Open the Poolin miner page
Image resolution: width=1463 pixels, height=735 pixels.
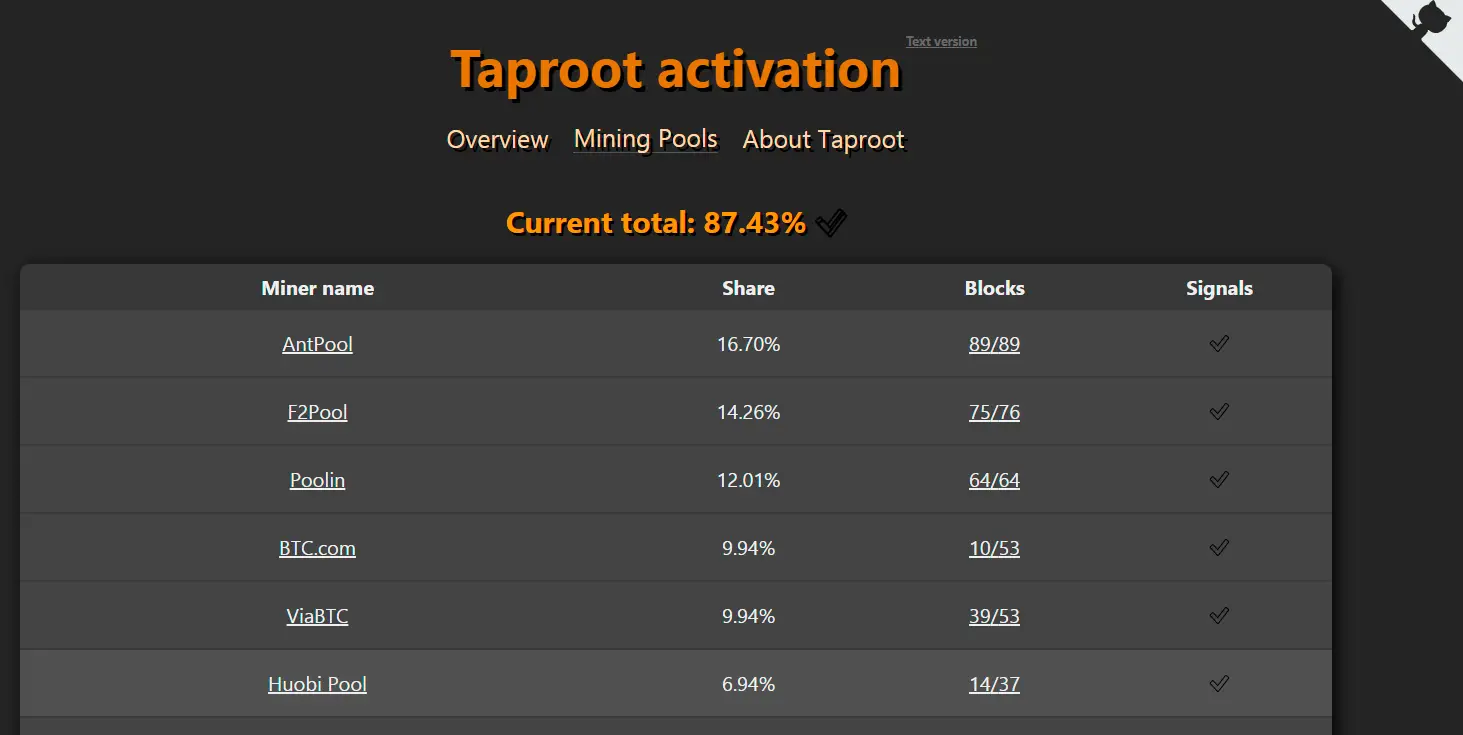[317, 479]
